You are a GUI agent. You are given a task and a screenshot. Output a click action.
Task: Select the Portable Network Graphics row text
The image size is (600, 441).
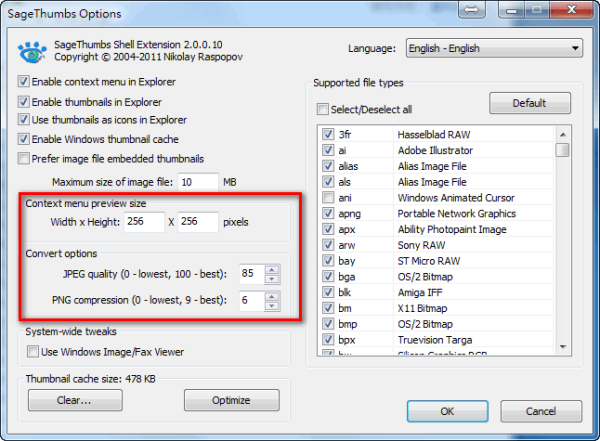click(x=457, y=213)
